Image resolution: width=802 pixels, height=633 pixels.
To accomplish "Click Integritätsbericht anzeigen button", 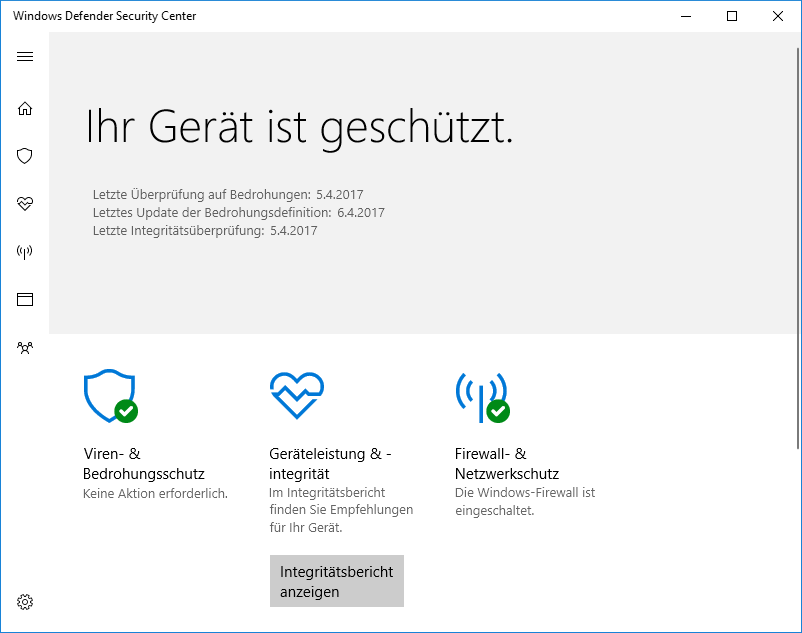I will pyautogui.click(x=337, y=581).
